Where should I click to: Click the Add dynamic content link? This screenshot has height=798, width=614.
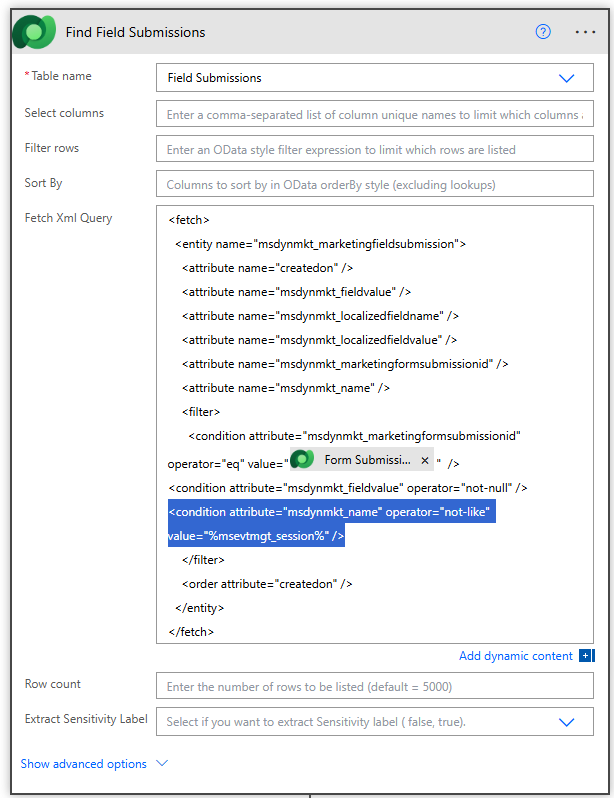[516, 656]
